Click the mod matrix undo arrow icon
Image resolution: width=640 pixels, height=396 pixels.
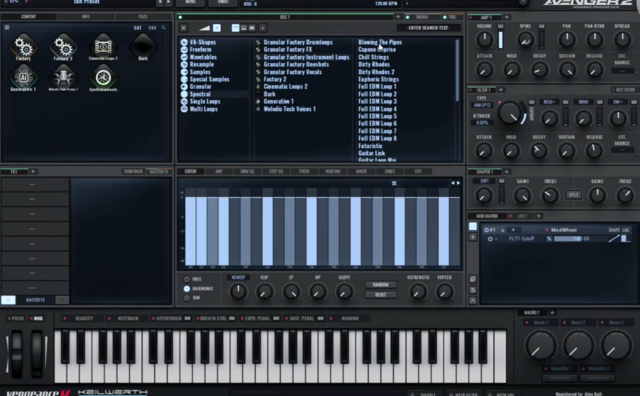tap(473, 290)
